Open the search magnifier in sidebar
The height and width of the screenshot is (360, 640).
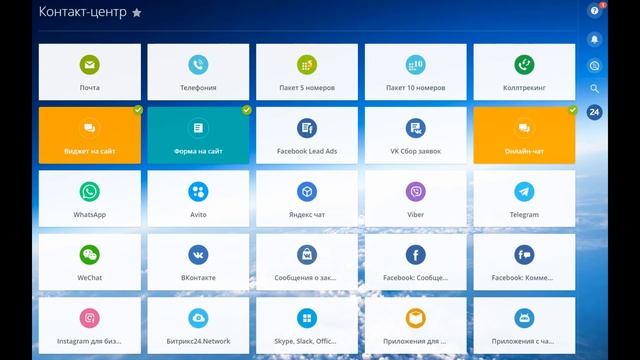594,89
